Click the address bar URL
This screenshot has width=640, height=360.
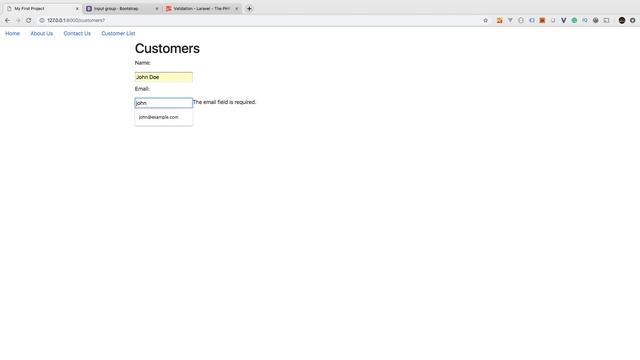point(76,20)
